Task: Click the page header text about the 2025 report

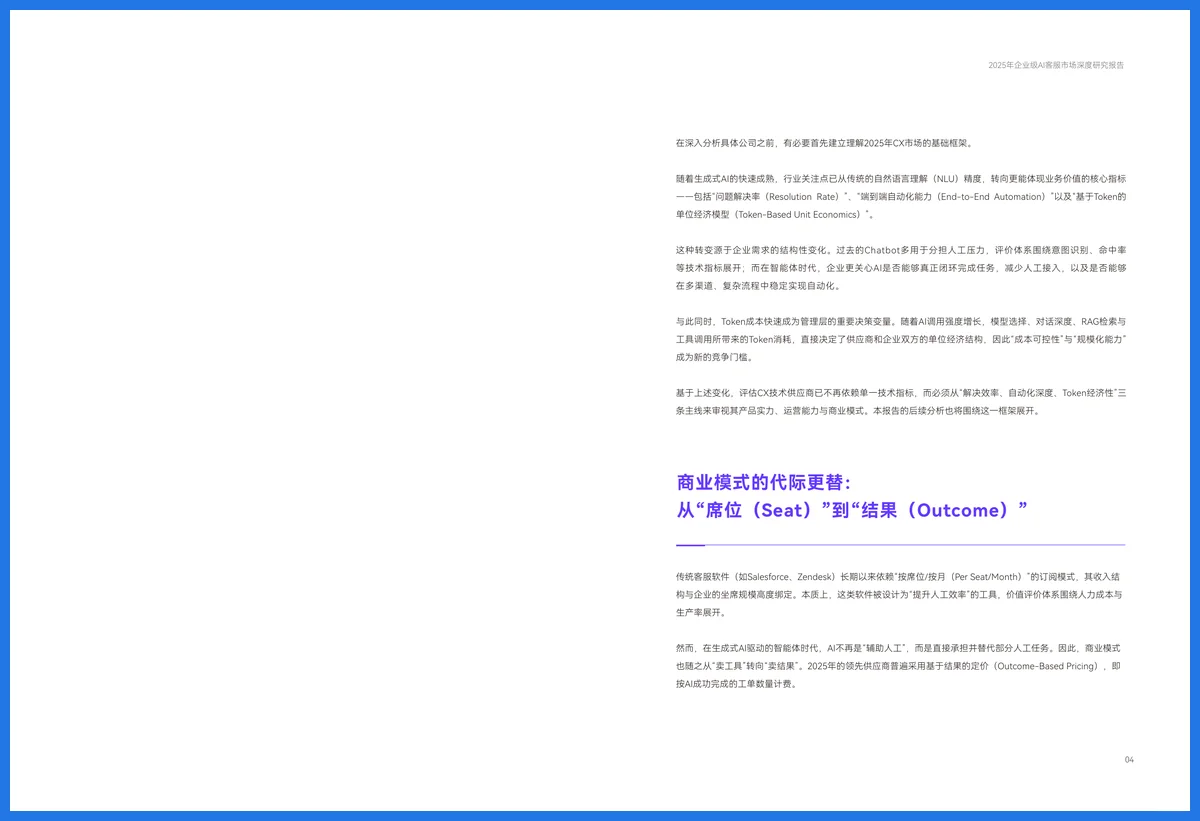Action: 1056,65
